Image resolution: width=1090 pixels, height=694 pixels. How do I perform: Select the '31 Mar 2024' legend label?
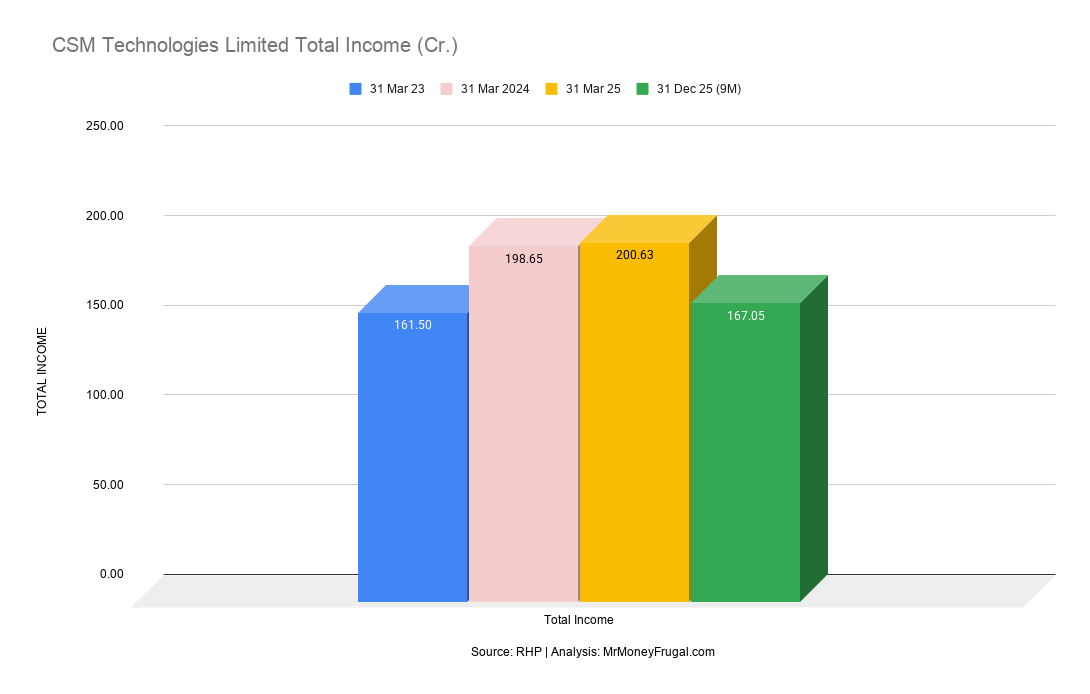495,89
